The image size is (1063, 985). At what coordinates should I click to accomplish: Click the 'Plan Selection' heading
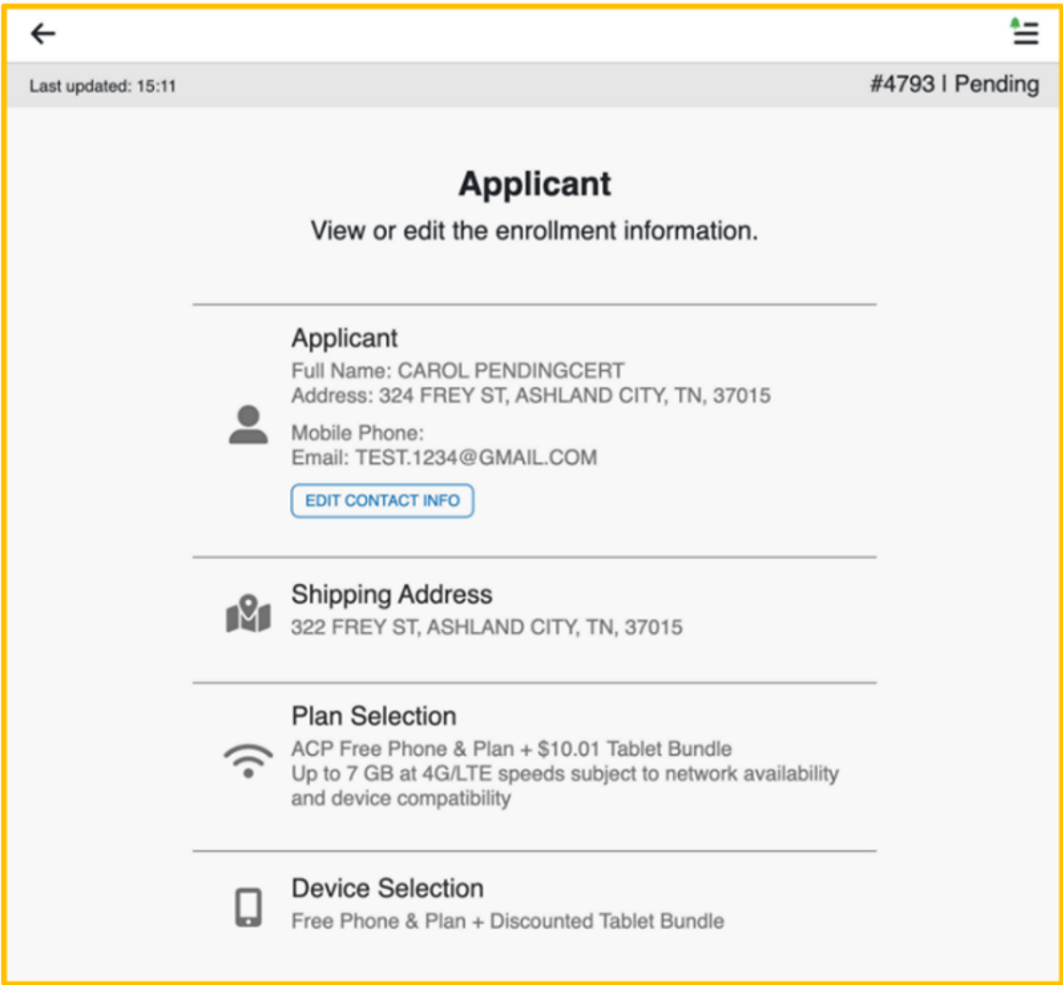point(374,716)
